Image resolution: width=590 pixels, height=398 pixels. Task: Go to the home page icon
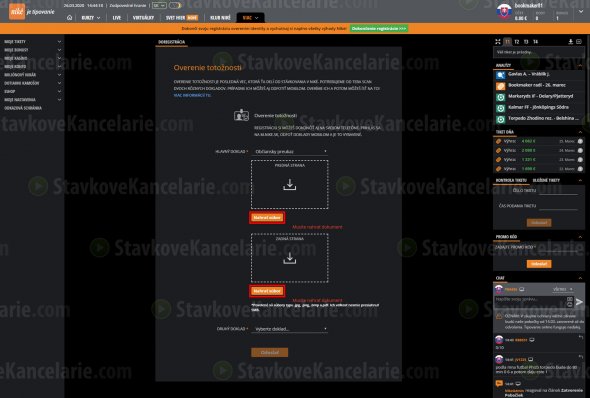point(69,18)
